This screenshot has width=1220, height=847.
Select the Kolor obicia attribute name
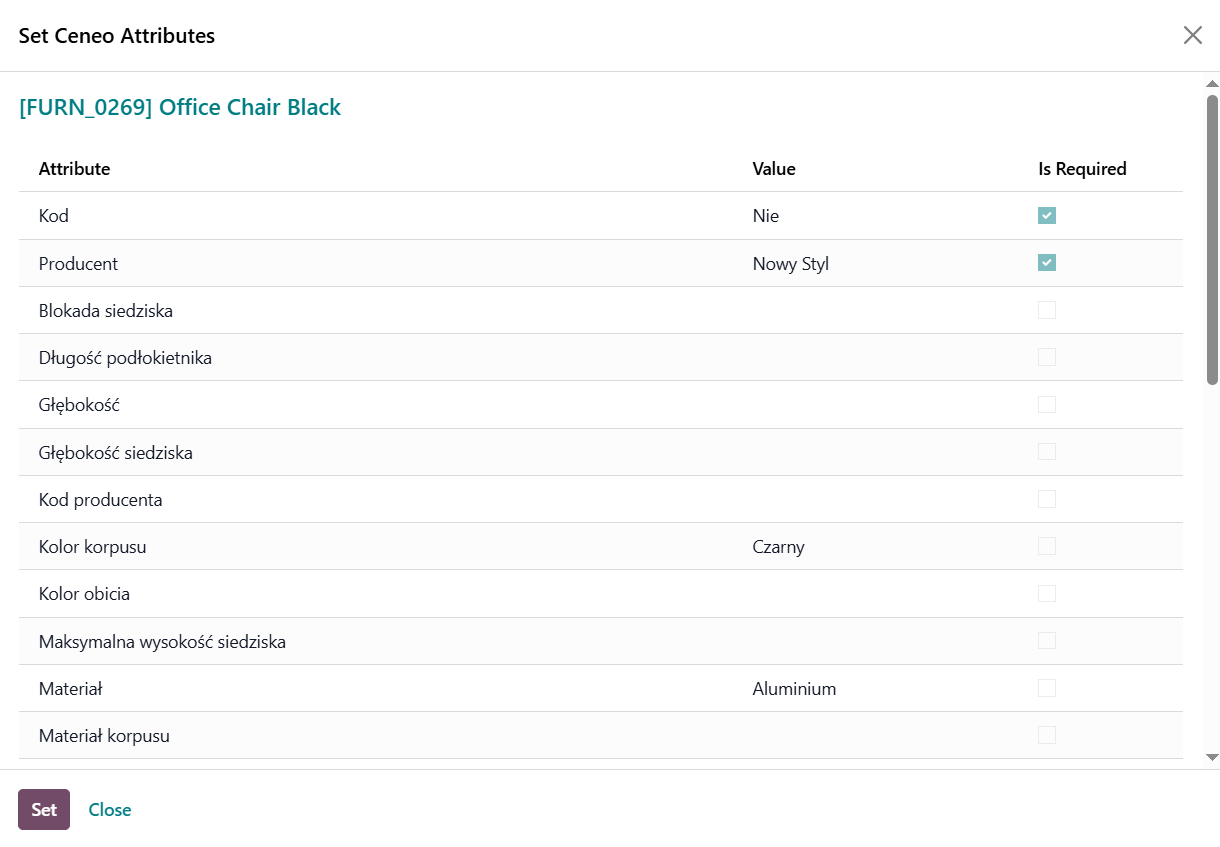click(84, 594)
